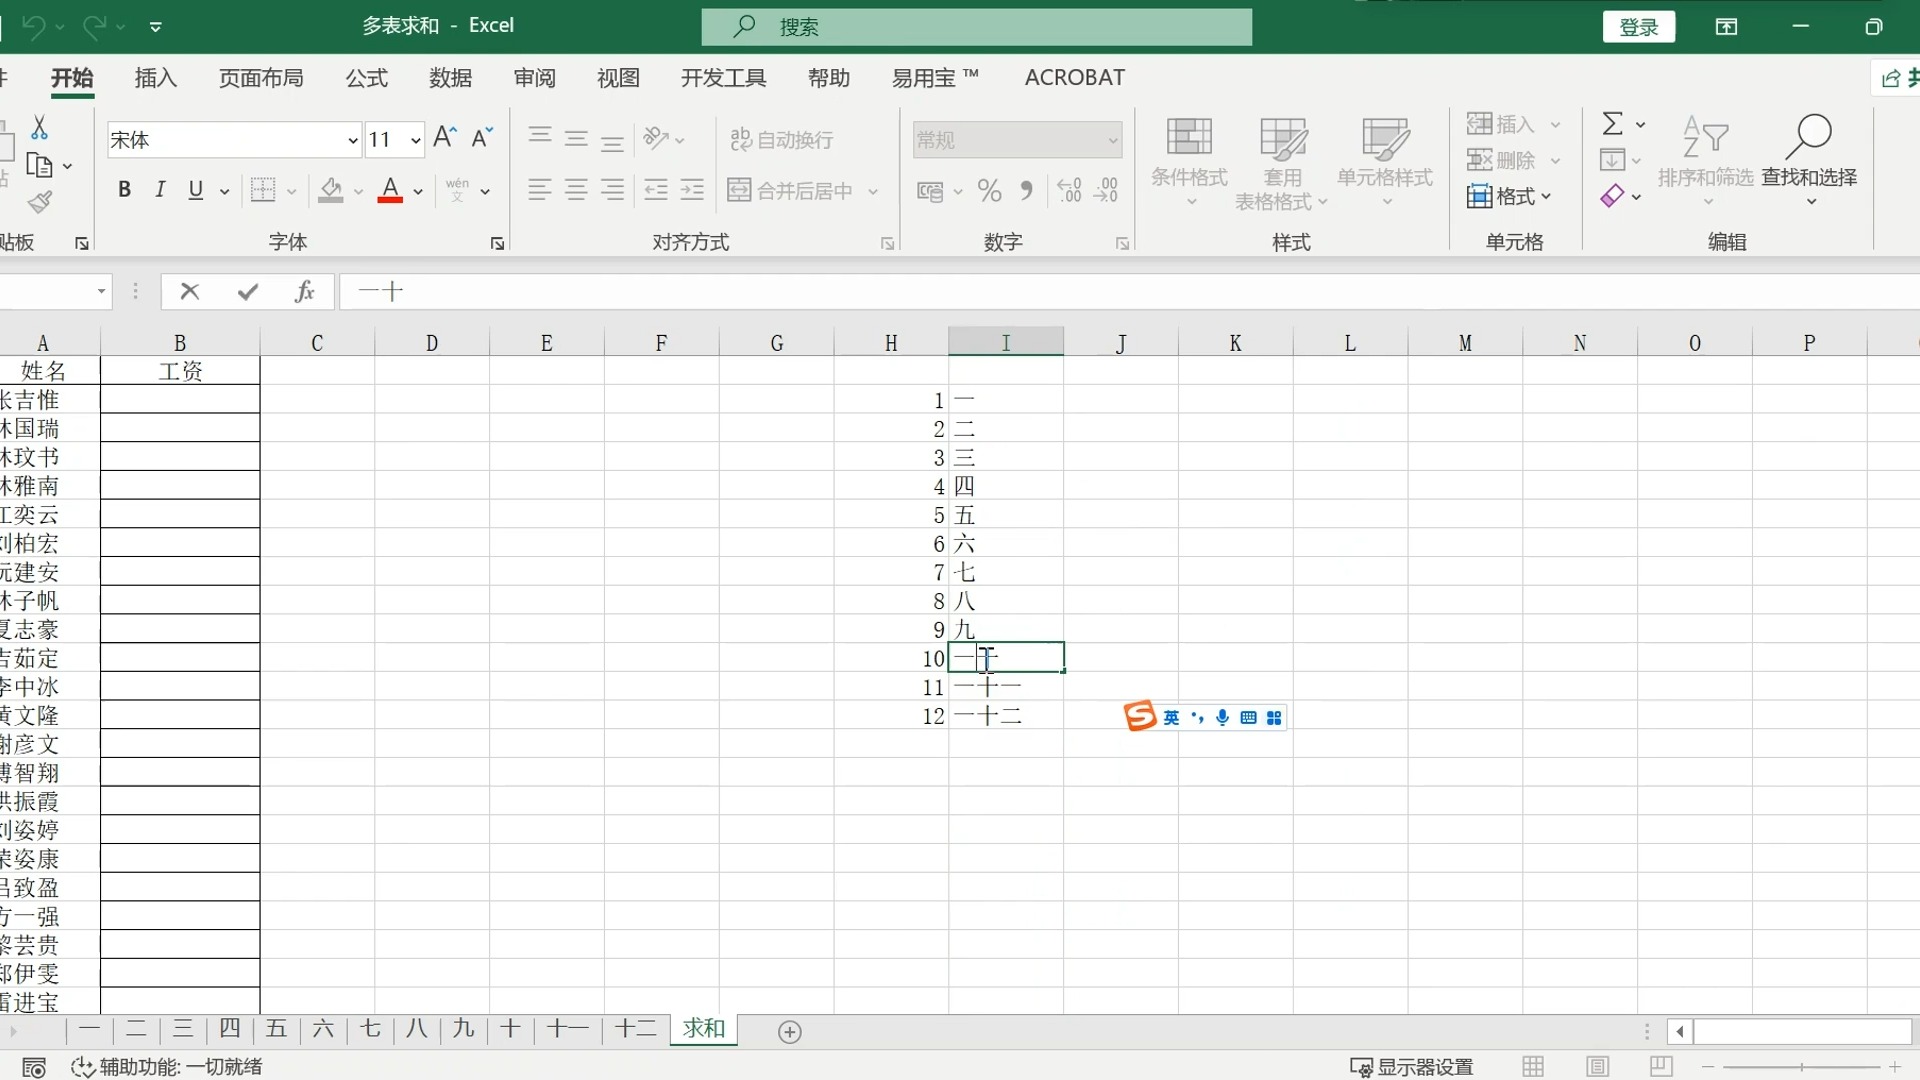The height and width of the screenshot is (1080, 1920).
Task: Toggle Bold formatting on selected cell
Action: [123, 190]
